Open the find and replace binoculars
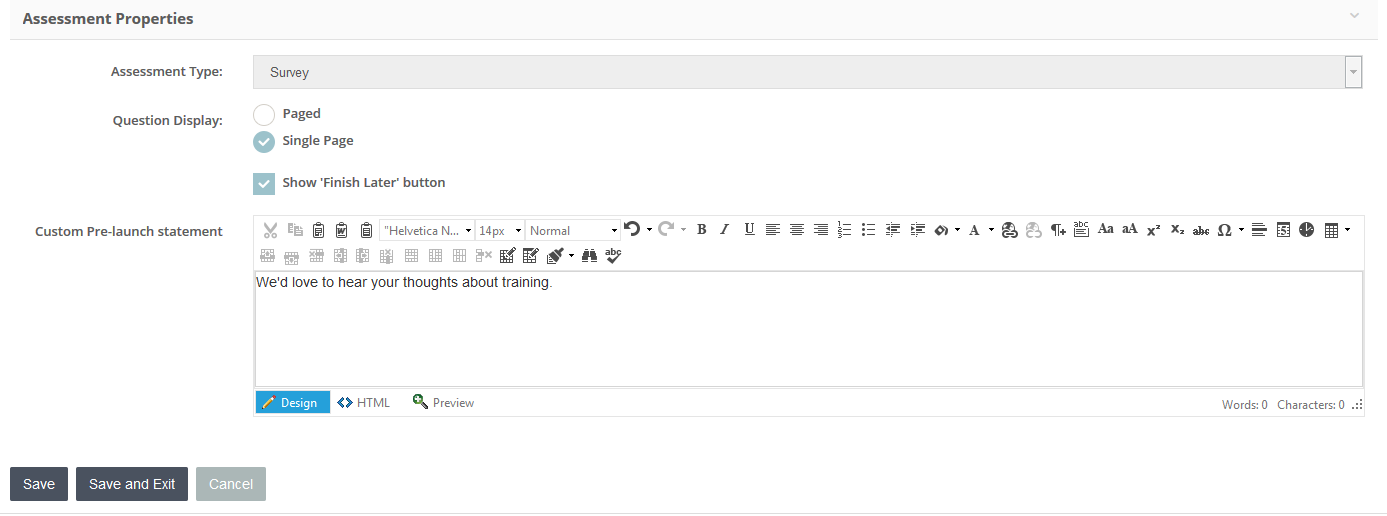This screenshot has width=1387, height=516. tap(590, 256)
